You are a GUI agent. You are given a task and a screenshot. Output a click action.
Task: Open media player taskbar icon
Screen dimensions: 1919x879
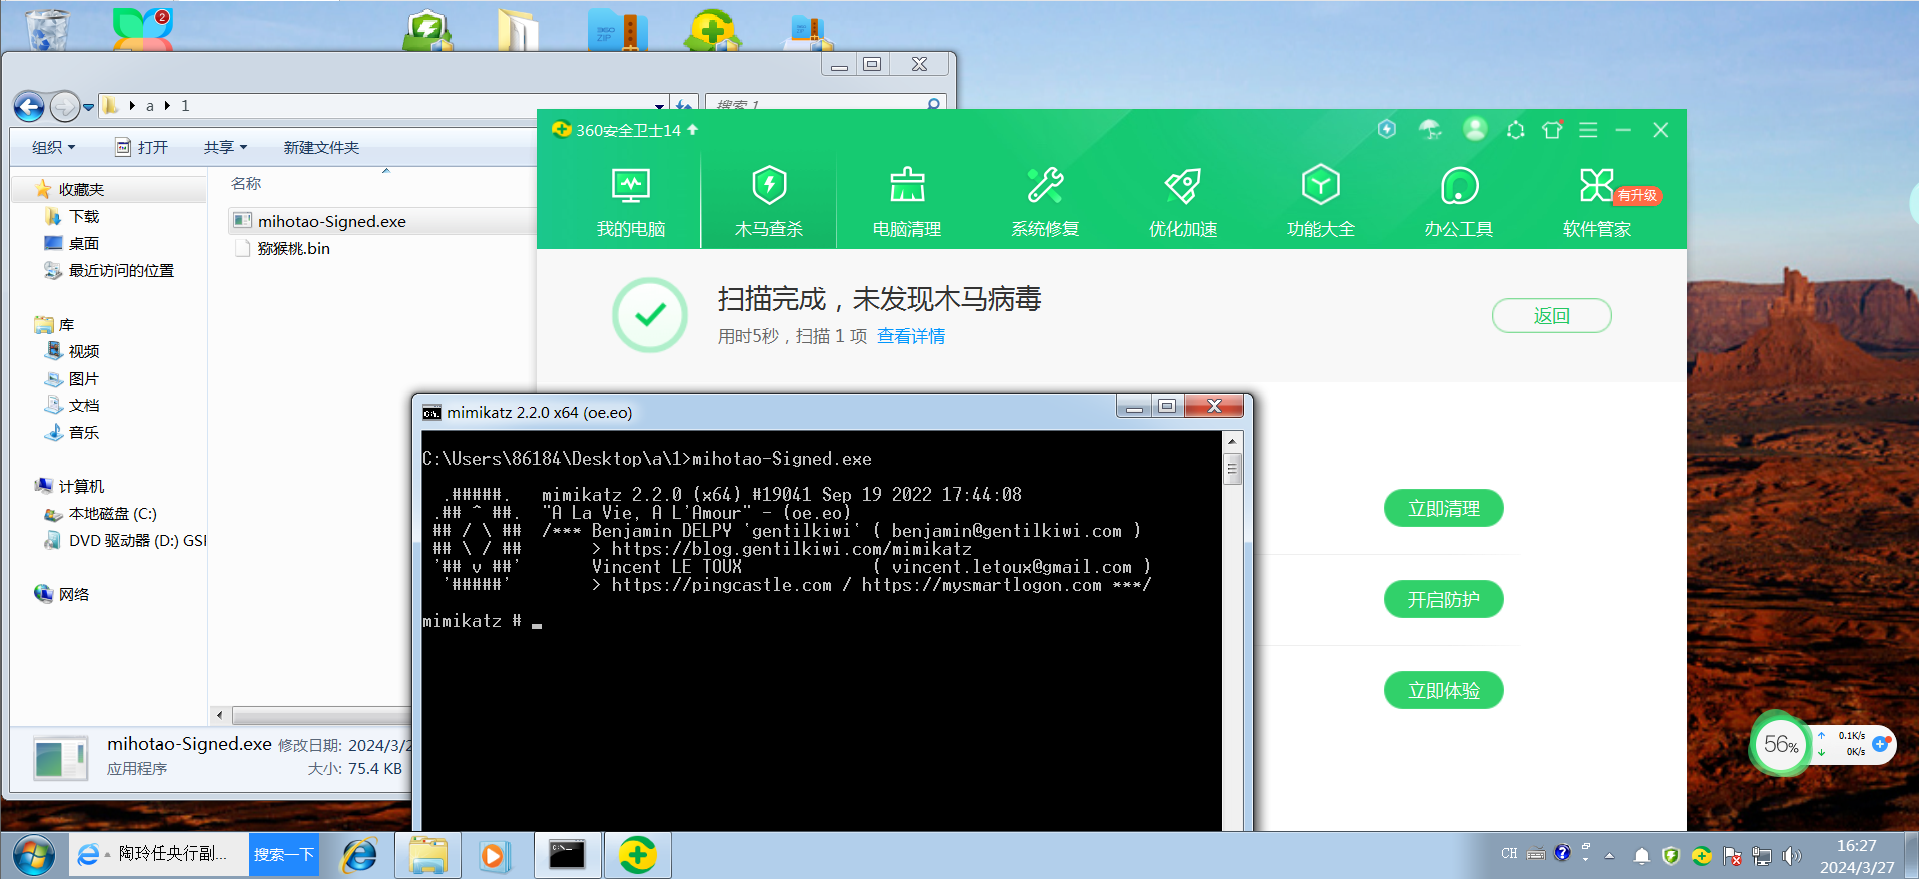494,856
